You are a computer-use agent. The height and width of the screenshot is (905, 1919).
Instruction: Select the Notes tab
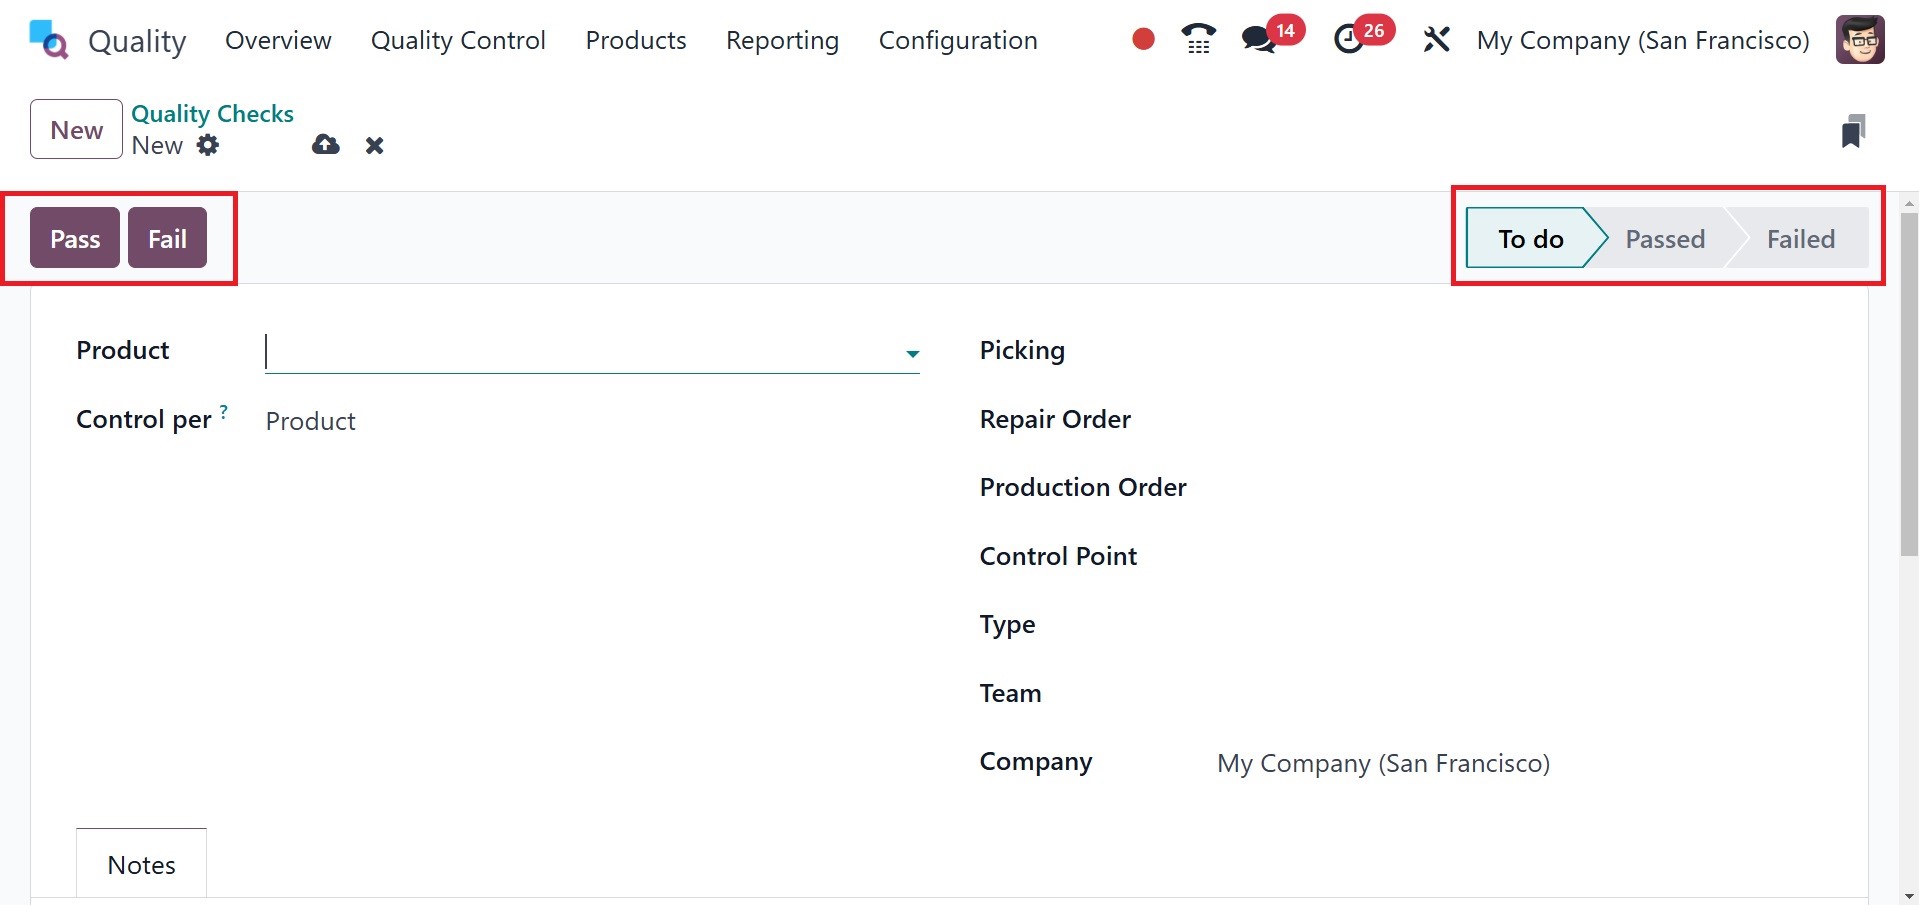pyautogui.click(x=141, y=864)
